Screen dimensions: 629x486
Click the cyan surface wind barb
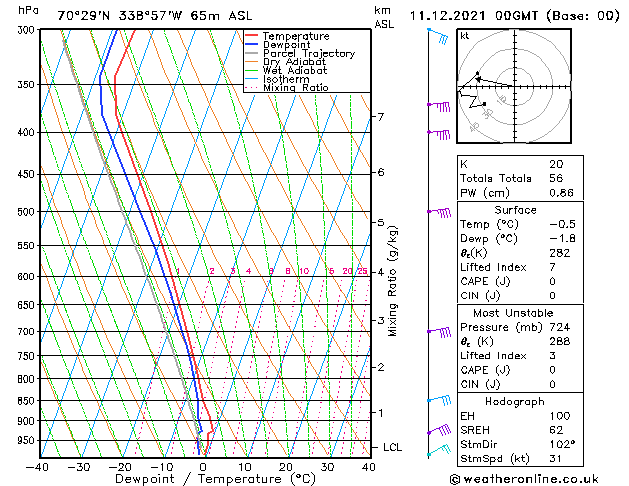pos(439,450)
